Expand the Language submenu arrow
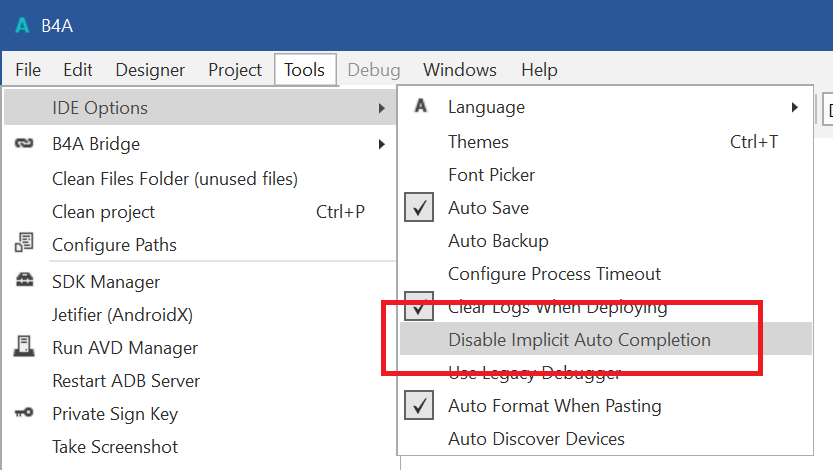Image resolution: width=833 pixels, height=470 pixels. coord(794,107)
